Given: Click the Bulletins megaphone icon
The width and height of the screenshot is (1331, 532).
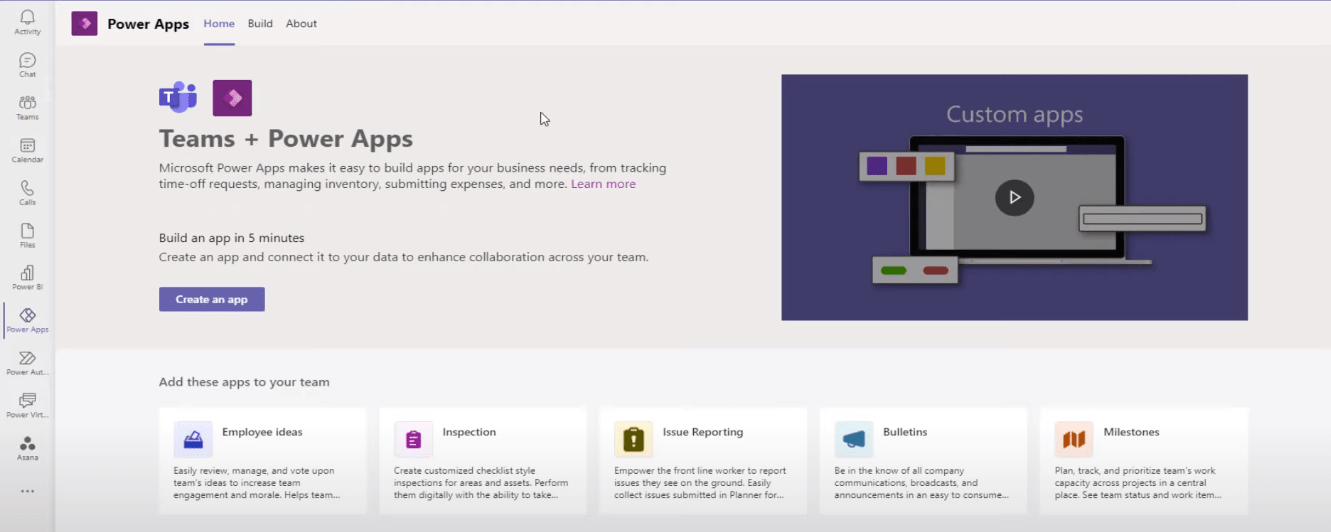Looking at the screenshot, I should coord(853,439).
